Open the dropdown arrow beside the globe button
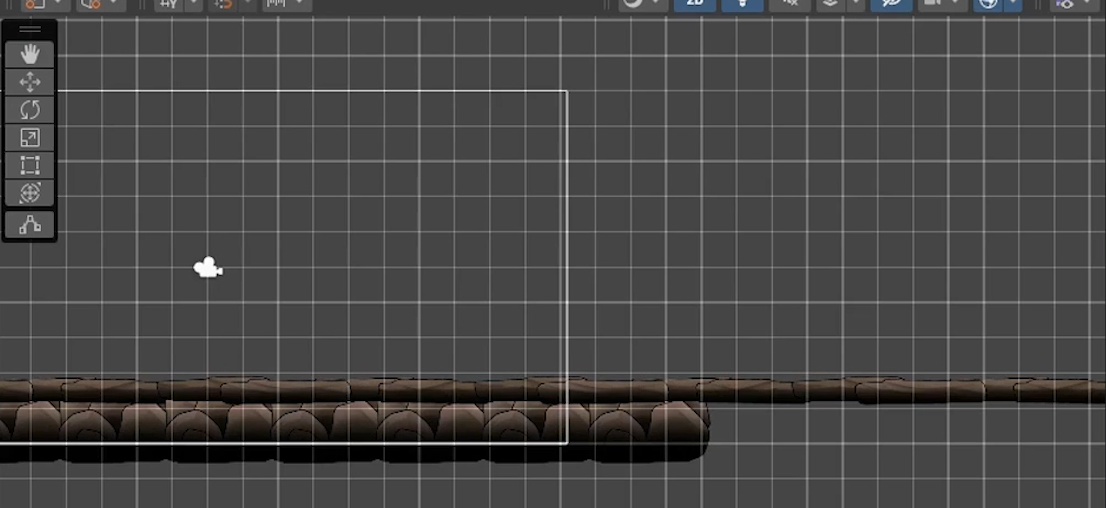 (1013, 4)
